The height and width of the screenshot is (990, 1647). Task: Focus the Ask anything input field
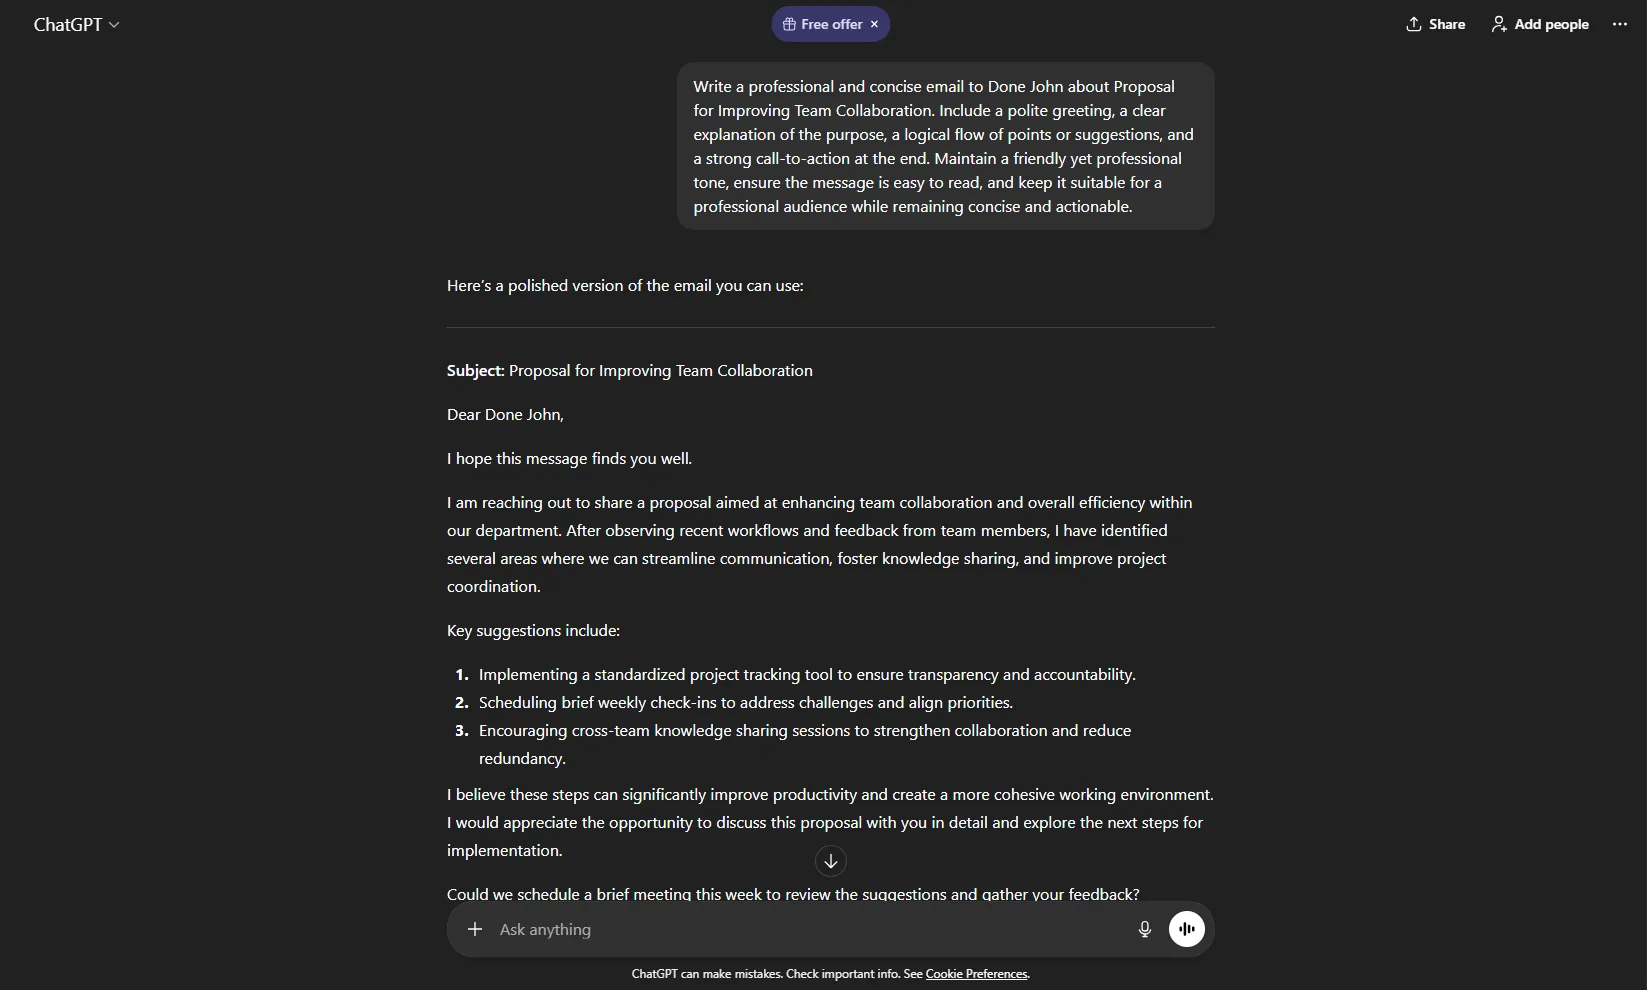(800, 929)
